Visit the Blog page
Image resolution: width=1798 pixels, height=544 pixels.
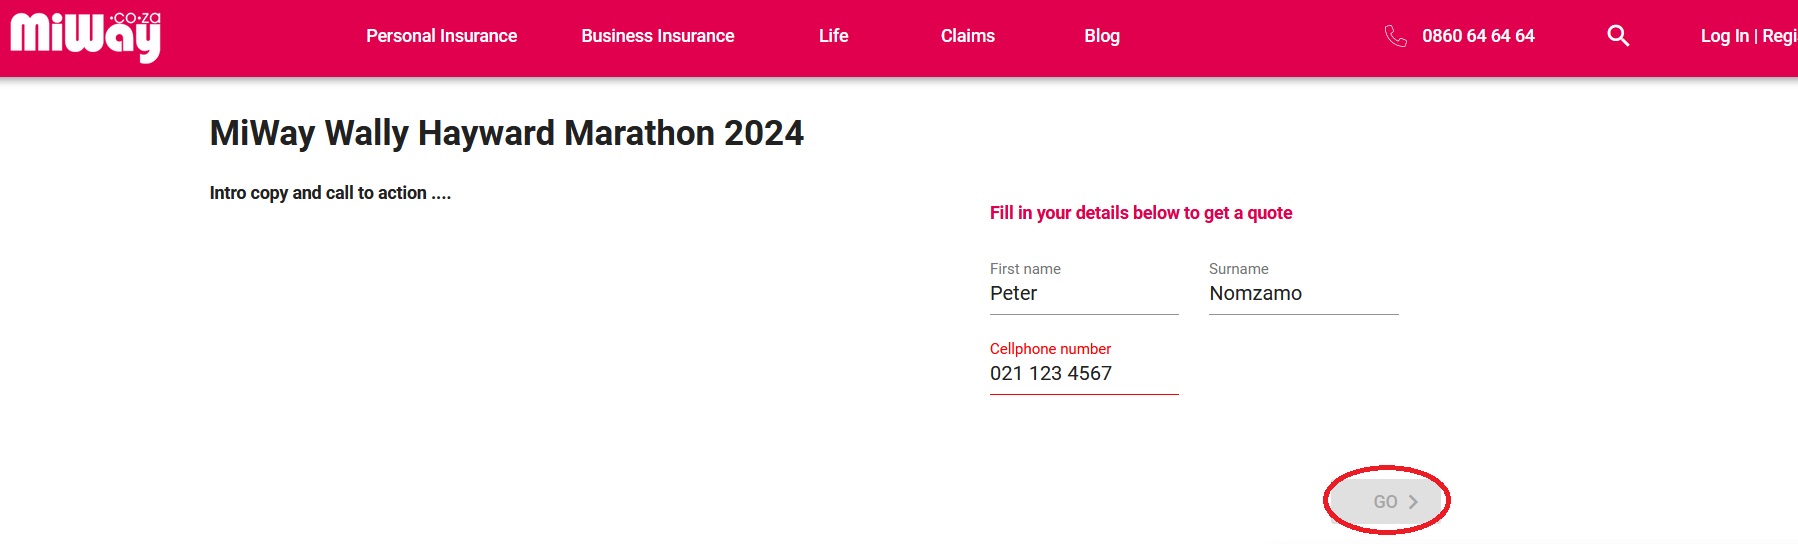(x=1102, y=36)
